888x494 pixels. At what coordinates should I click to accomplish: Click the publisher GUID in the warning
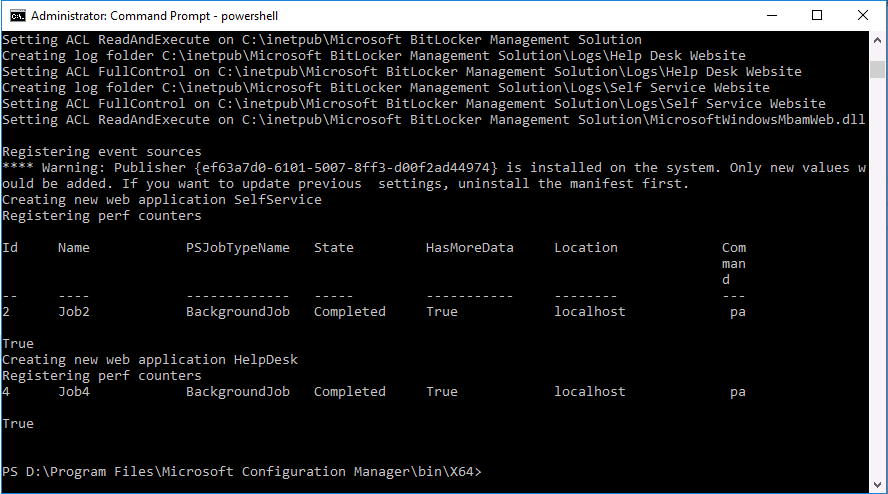(x=346, y=168)
